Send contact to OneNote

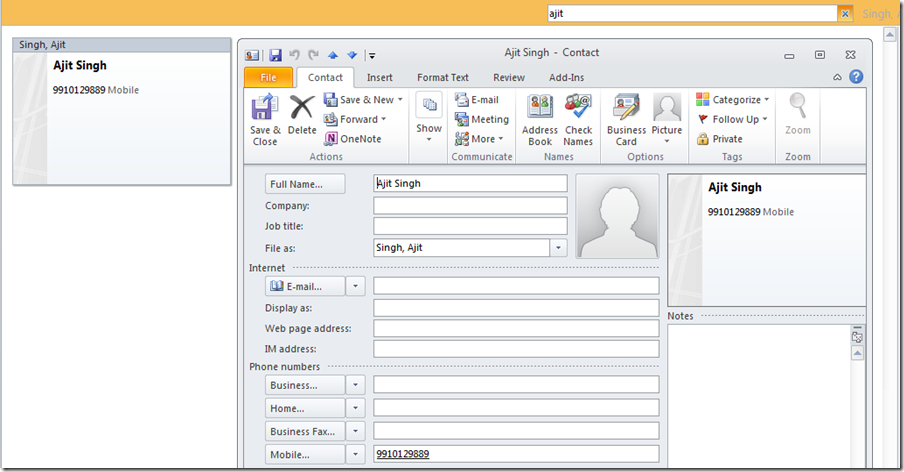(353, 139)
